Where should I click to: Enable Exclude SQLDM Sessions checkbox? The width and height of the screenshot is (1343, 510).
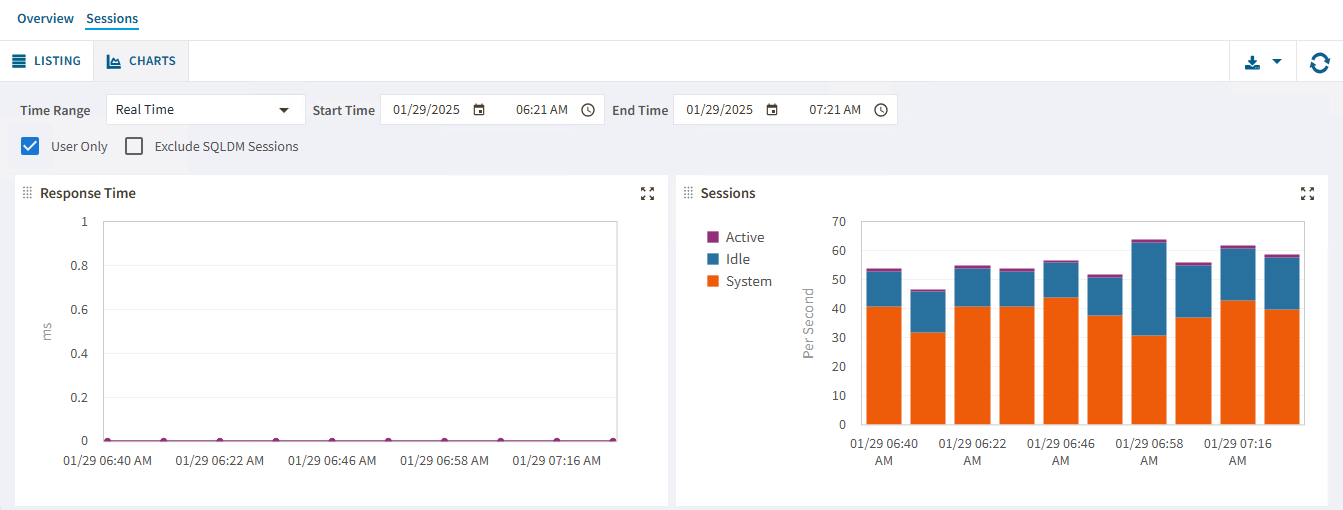pos(134,146)
